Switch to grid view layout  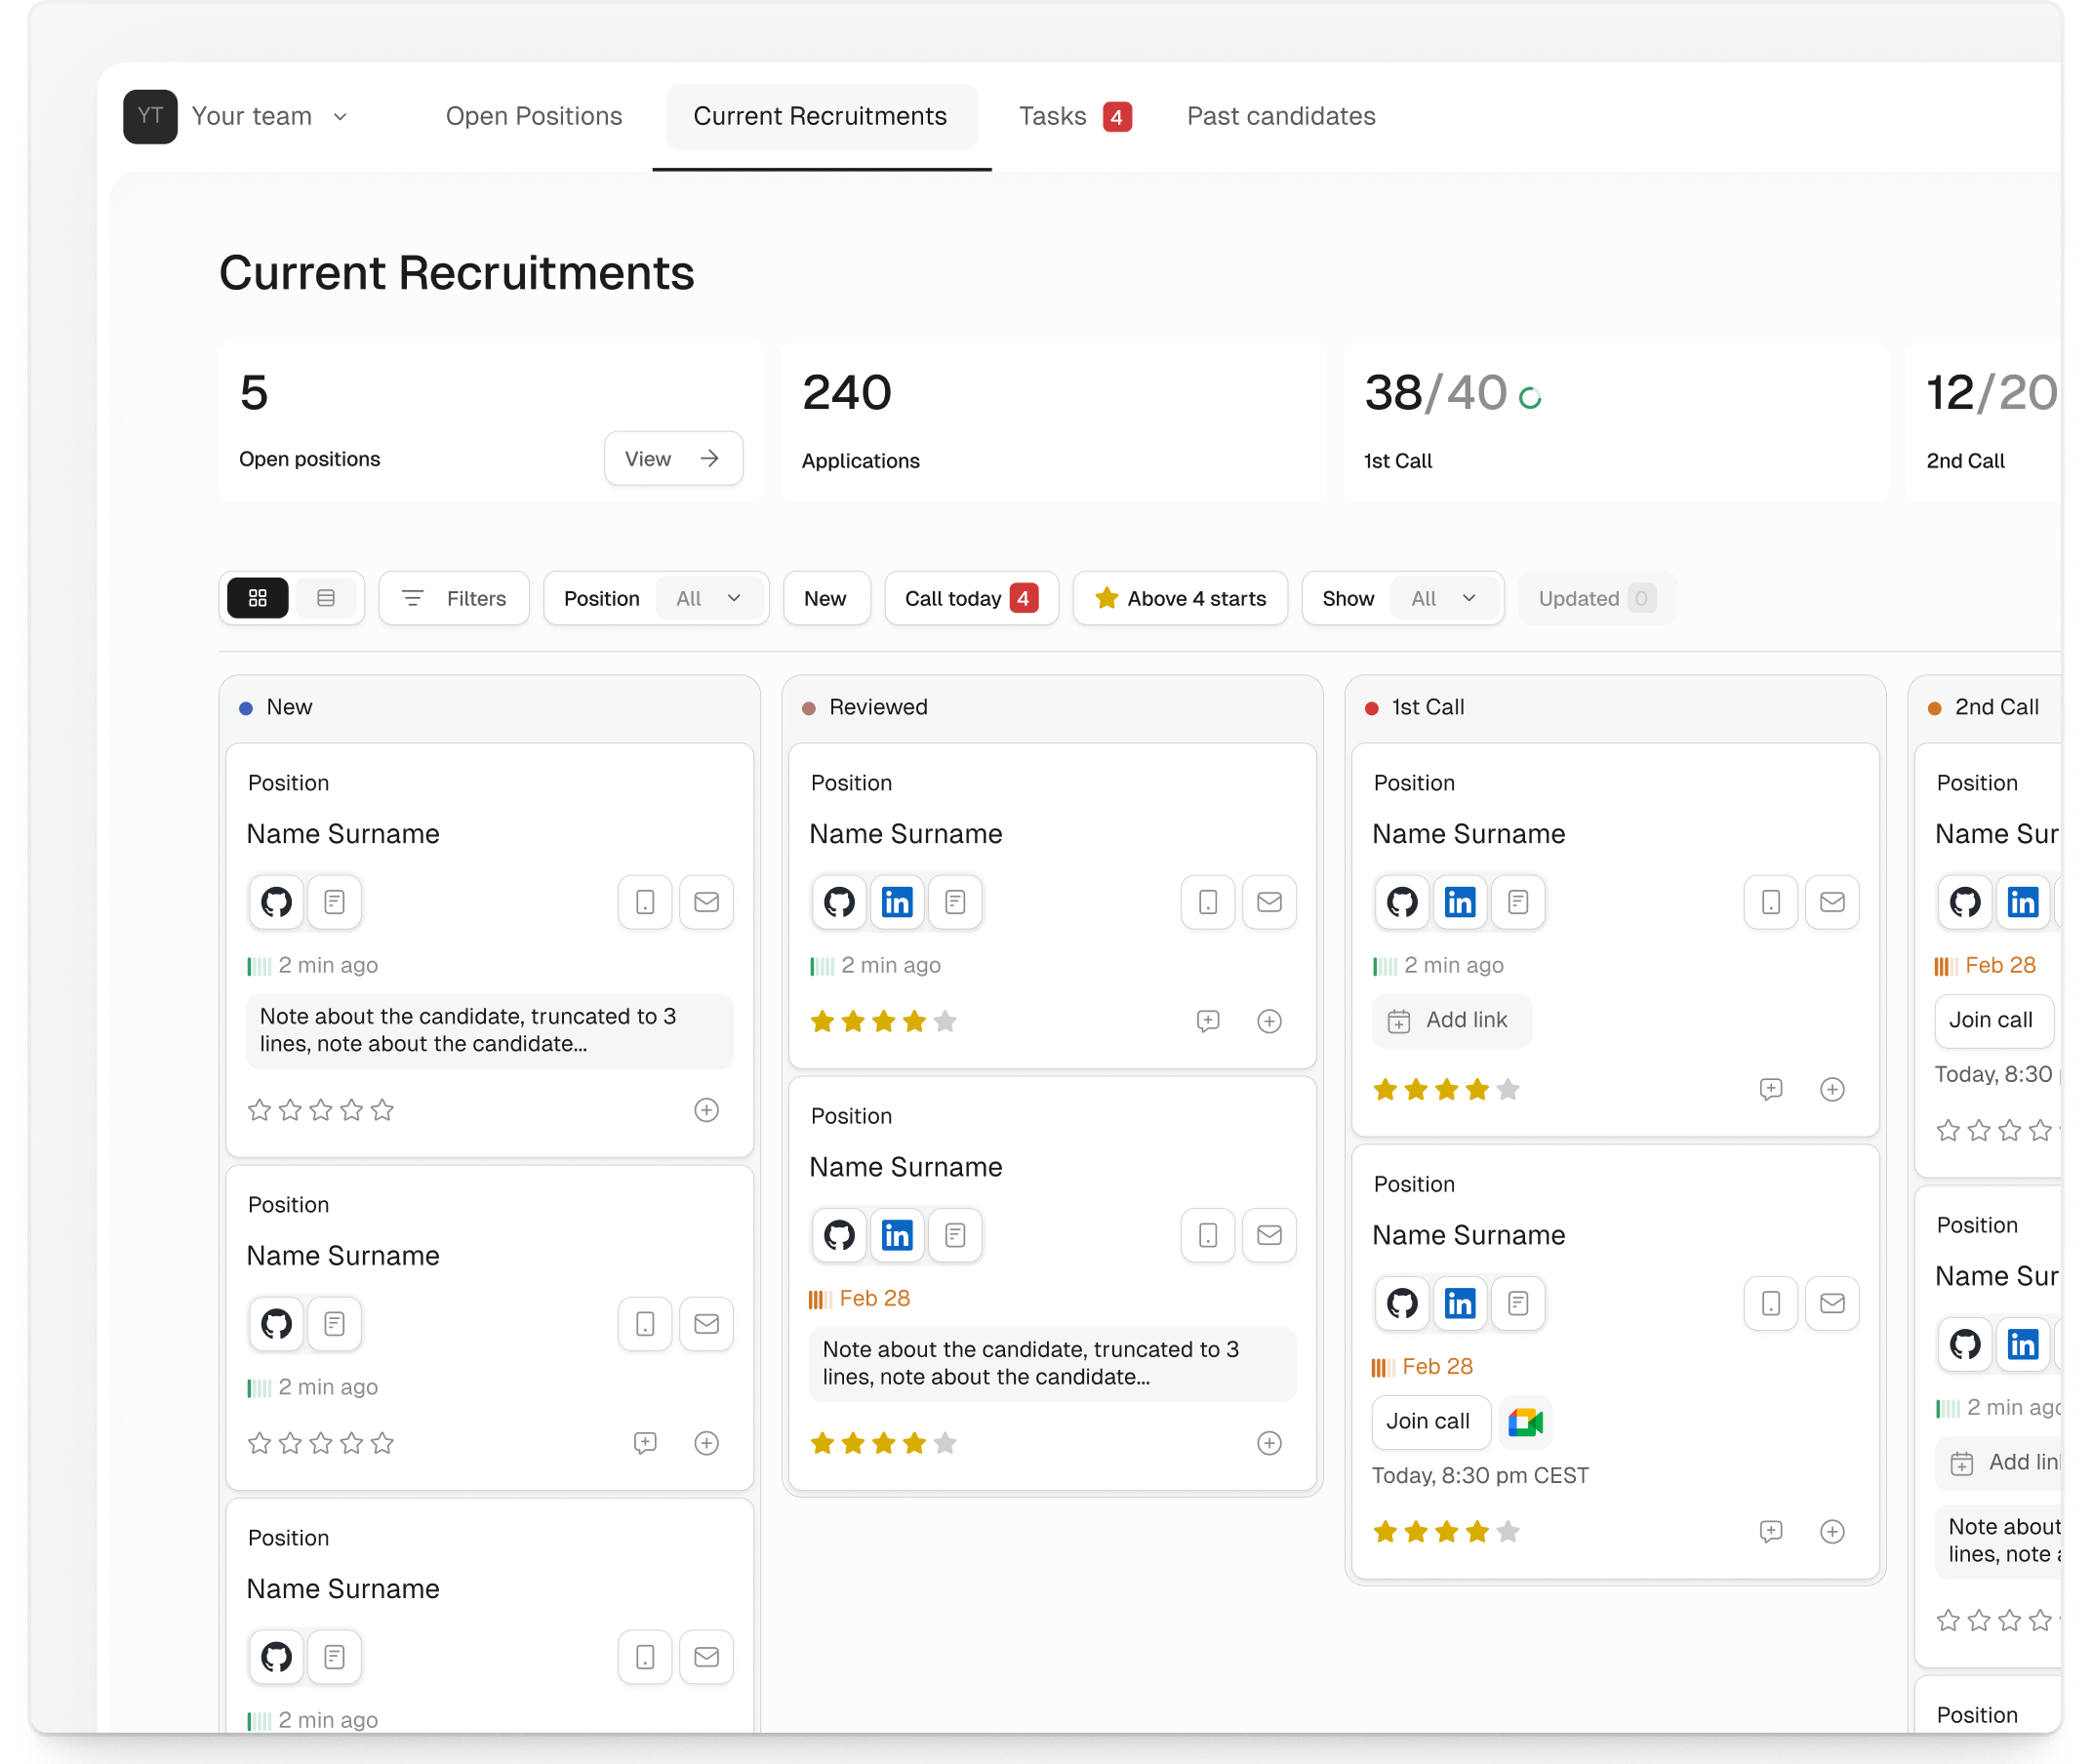[x=258, y=598]
